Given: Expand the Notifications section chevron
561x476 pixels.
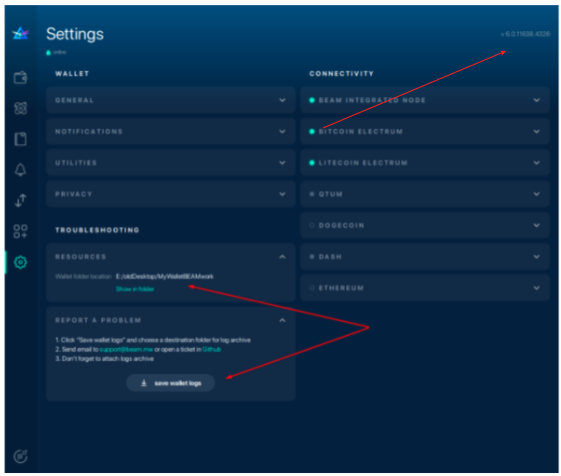Looking at the screenshot, I should click(x=282, y=132).
